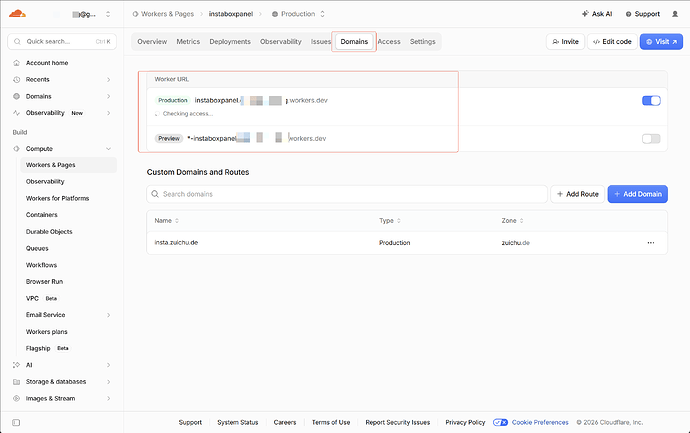The height and width of the screenshot is (433, 690).
Task: Collapse the sidebar with the bottom panel icon
Action: click(16, 422)
